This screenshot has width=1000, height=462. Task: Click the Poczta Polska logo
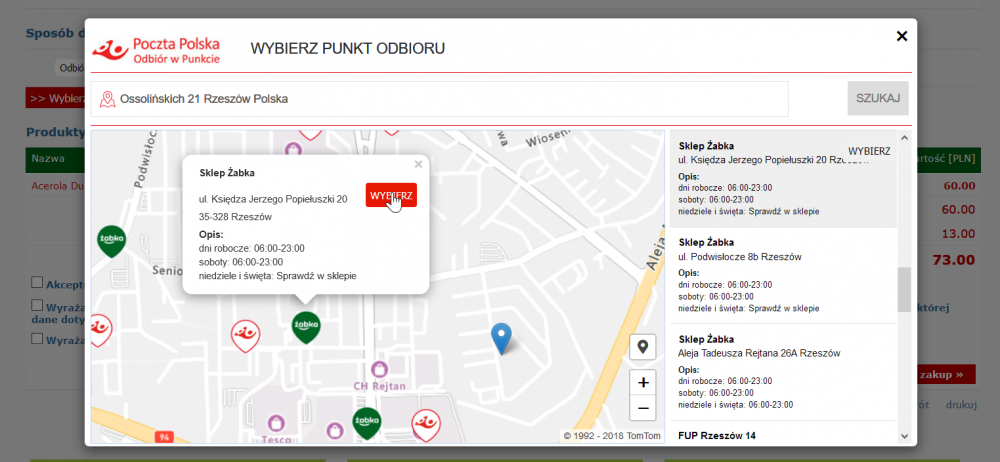[156, 50]
